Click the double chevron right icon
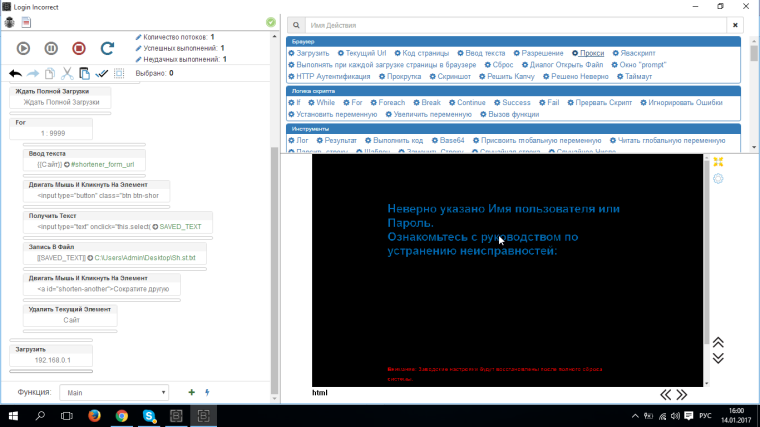The height and width of the screenshot is (427, 760). [681, 395]
